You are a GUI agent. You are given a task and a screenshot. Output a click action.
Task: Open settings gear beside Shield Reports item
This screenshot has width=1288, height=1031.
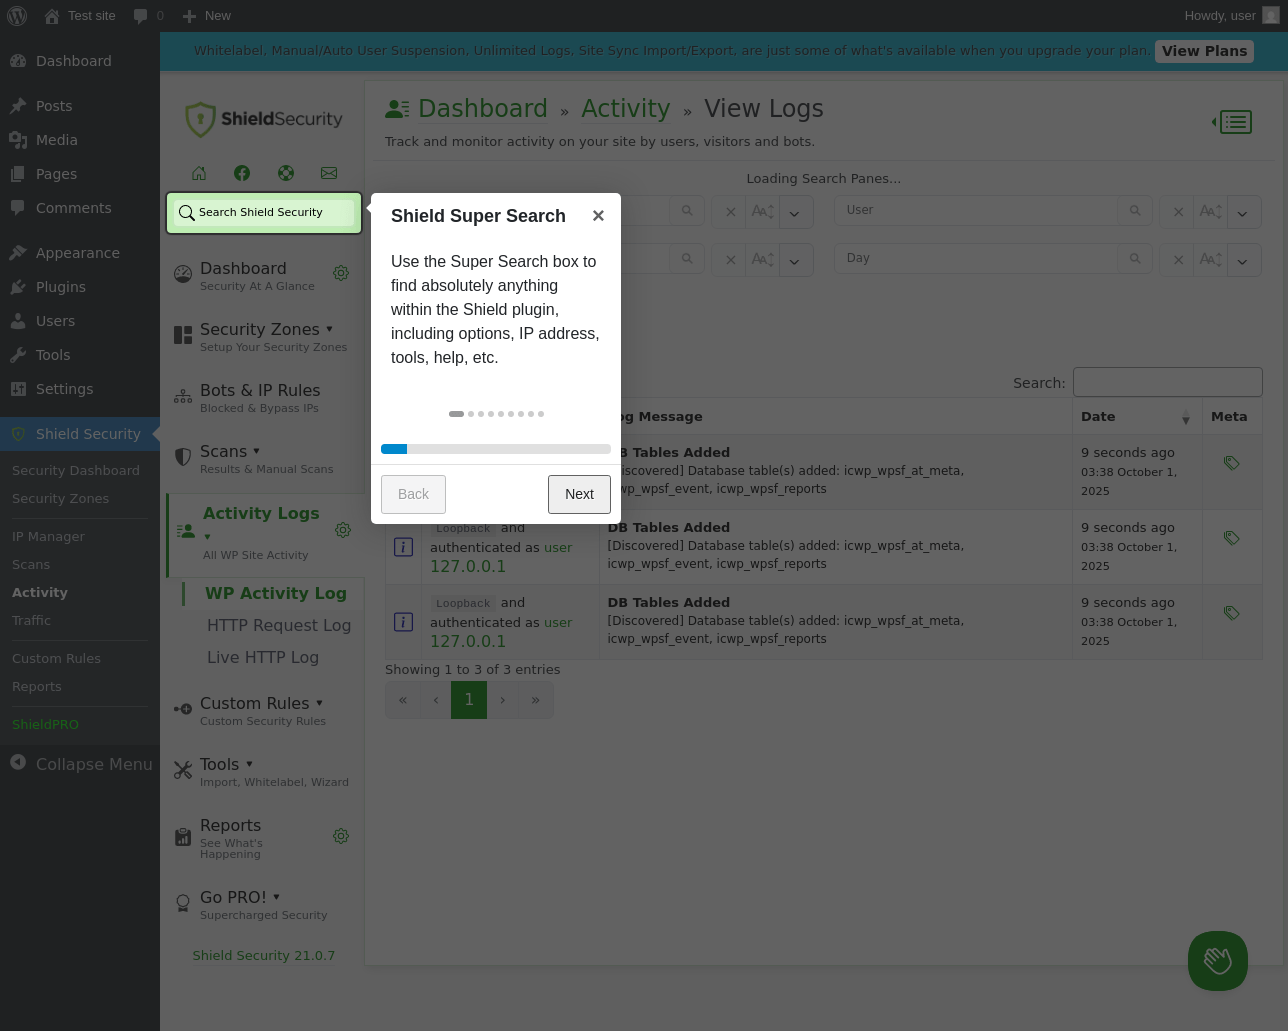[x=341, y=836]
